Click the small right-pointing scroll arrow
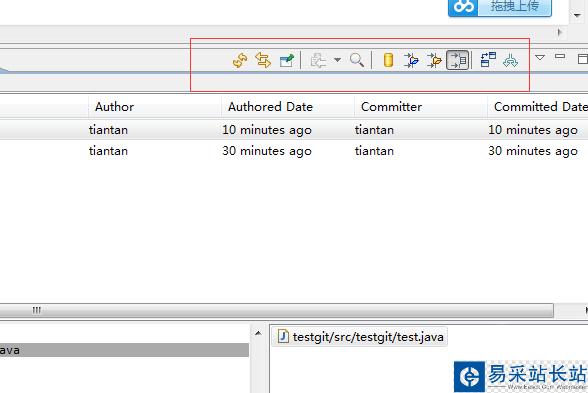Image resolution: width=588 pixels, height=393 pixels. pyautogui.click(x=560, y=32)
